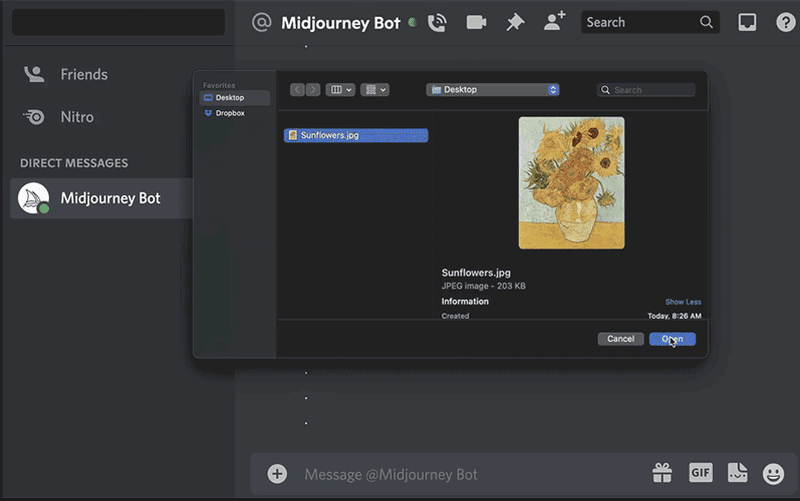
Task: Select the Sunflowers.jpg file
Action: (x=355, y=135)
